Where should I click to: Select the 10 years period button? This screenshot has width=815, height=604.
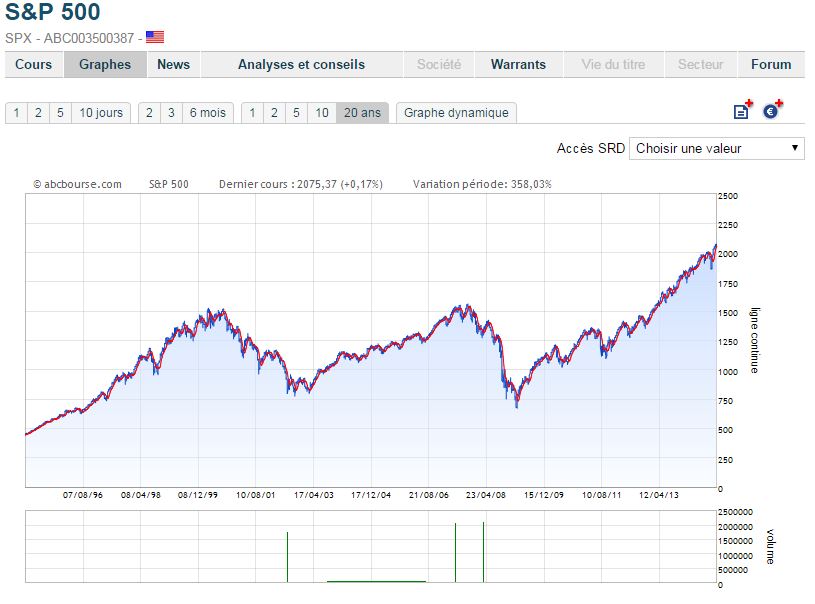point(322,113)
